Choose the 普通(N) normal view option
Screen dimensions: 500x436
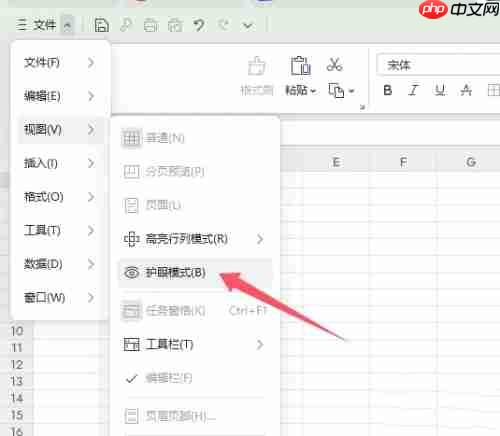(195, 138)
